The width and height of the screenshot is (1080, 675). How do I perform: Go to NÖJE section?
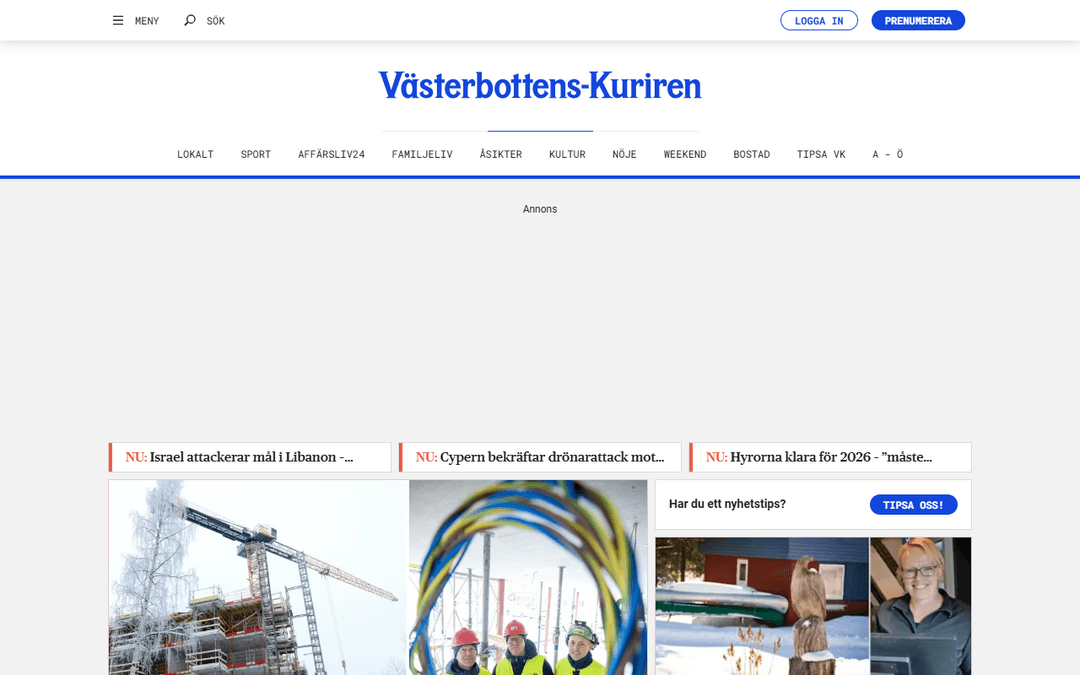click(x=625, y=154)
